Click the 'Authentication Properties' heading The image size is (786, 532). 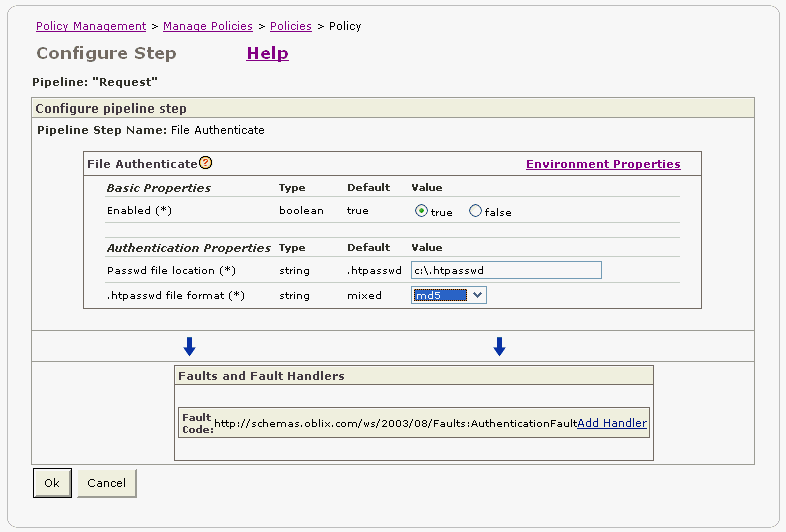188,248
